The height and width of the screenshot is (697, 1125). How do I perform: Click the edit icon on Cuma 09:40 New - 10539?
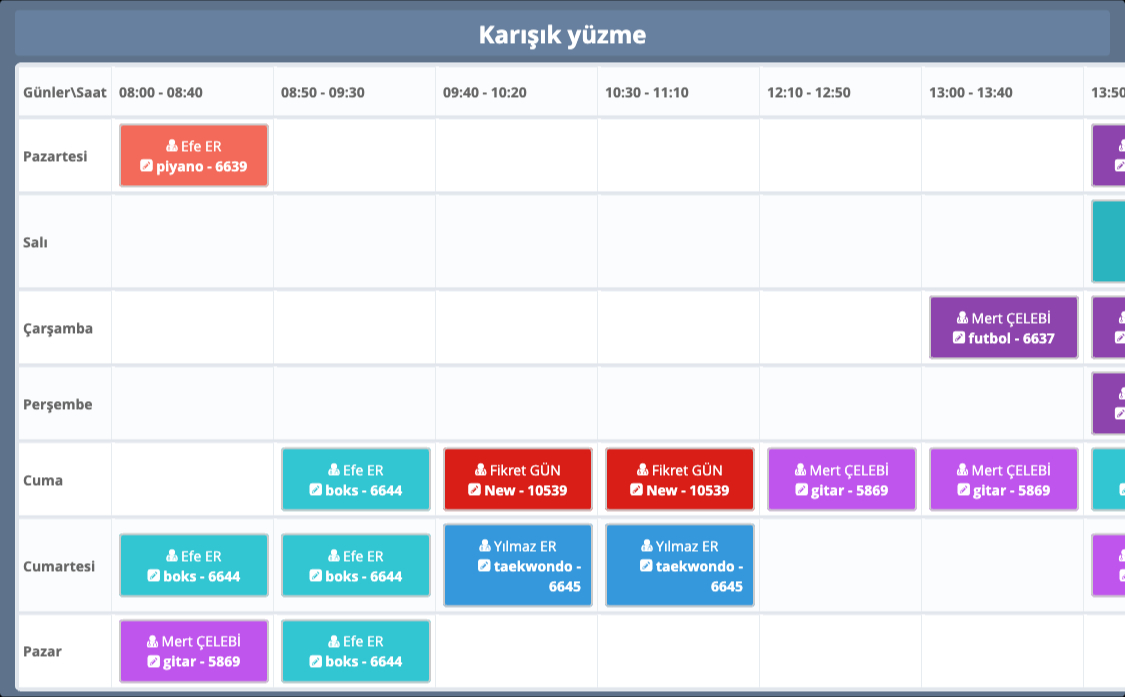coord(474,490)
